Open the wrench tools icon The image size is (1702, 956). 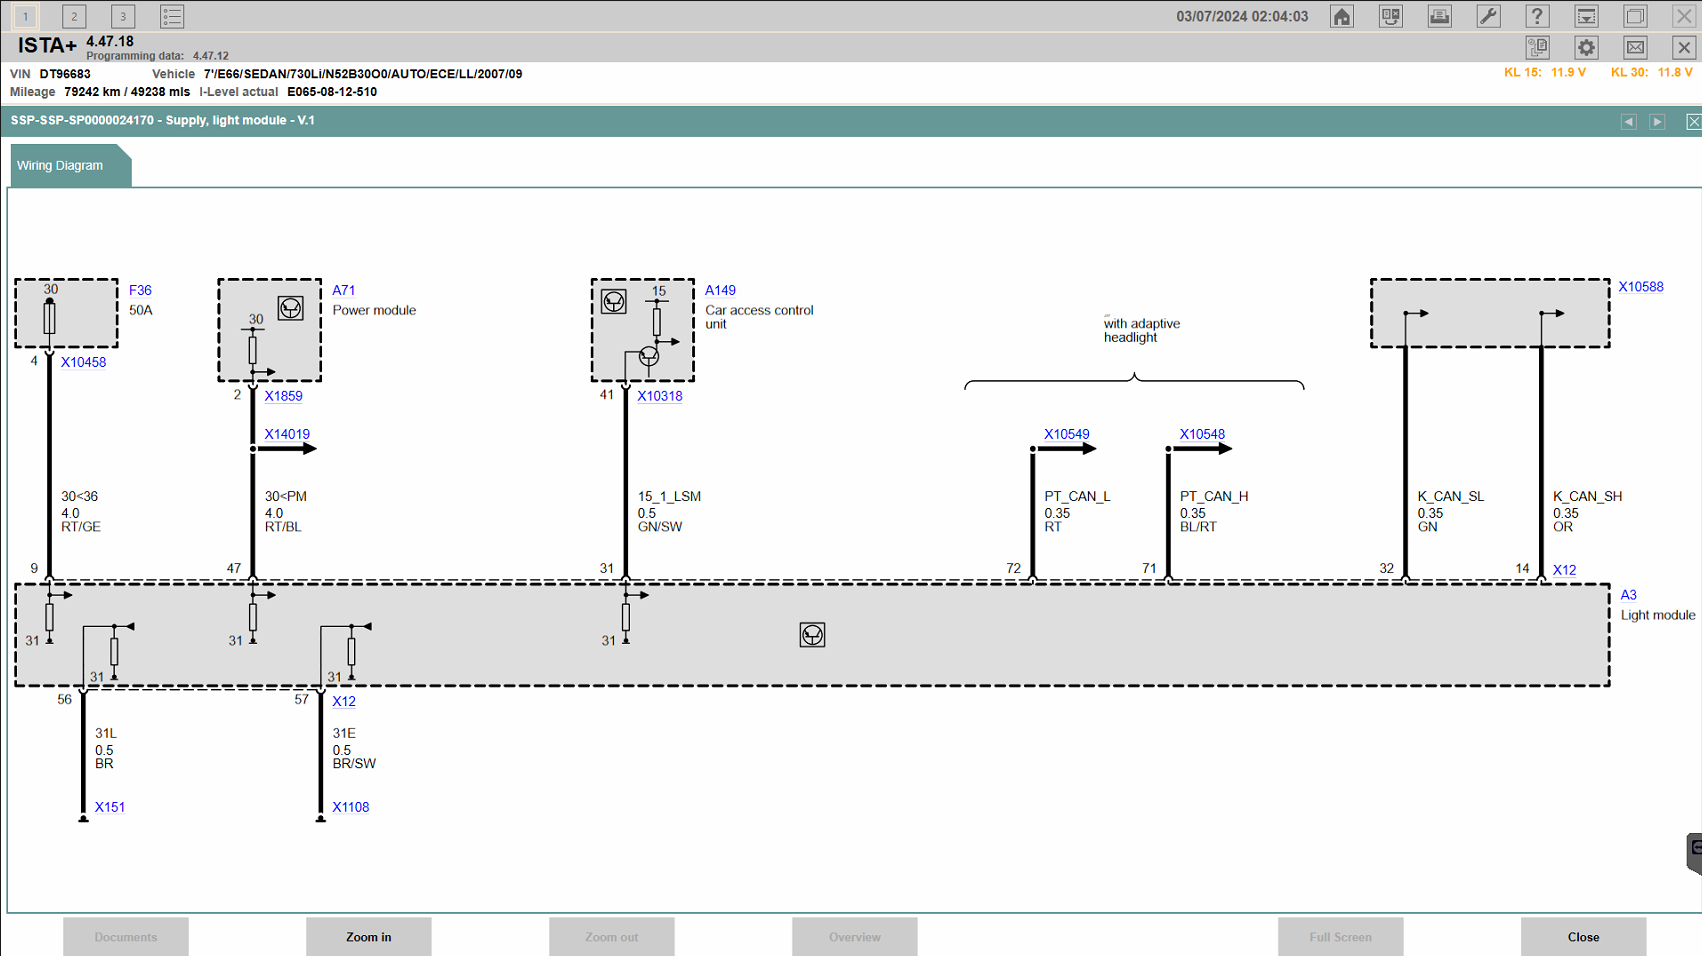pyautogui.click(x=1488, y=16)
